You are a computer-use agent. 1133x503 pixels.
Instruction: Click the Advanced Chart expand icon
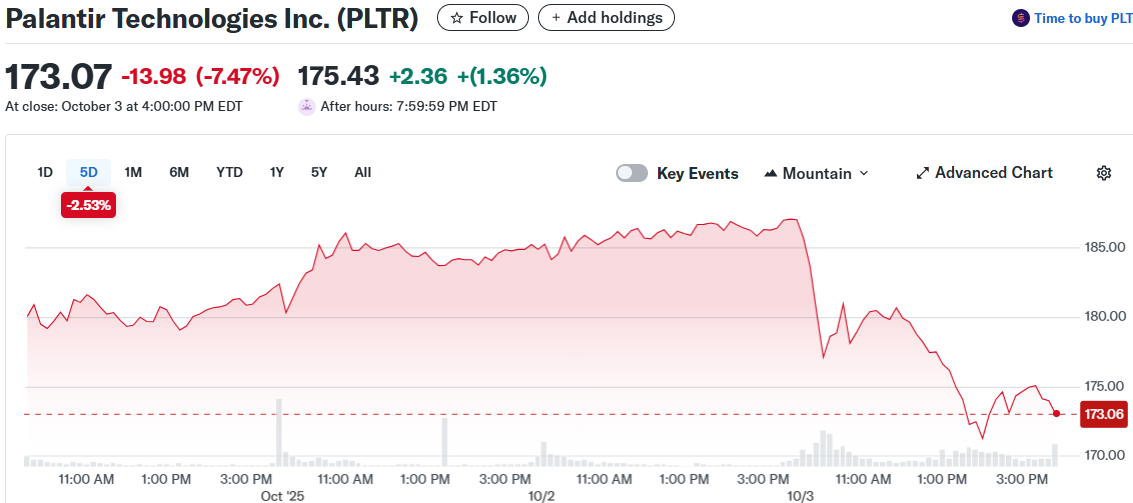[x=923, y=173]
